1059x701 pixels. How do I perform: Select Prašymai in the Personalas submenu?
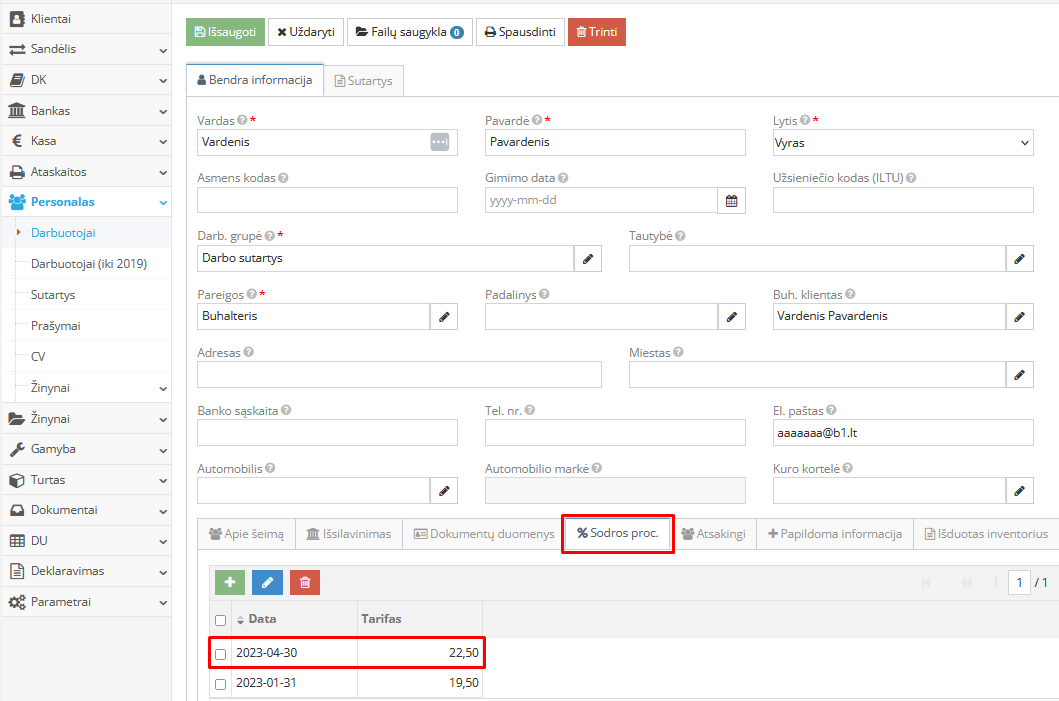[56, 326]
